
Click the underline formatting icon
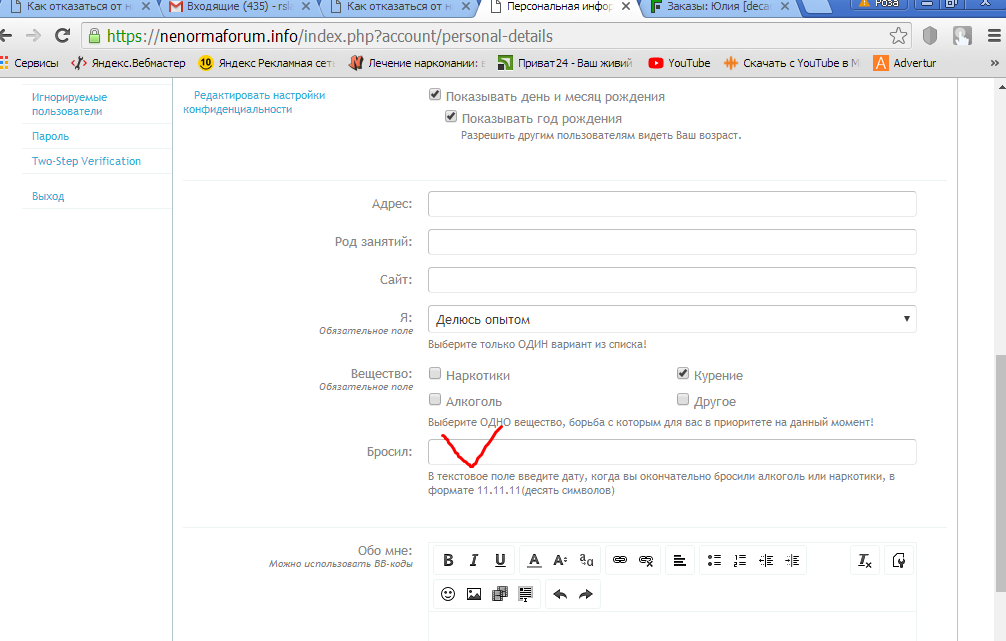(x=500, y=561)
